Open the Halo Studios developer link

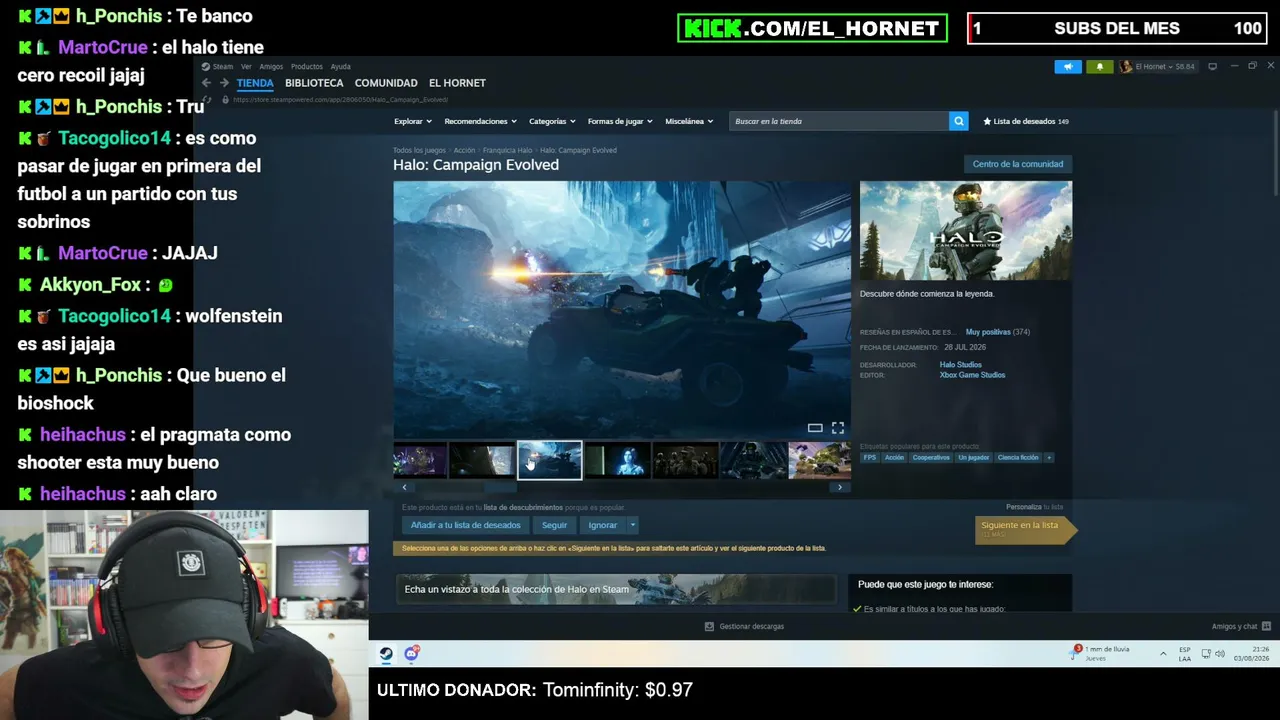pos(961,365)
